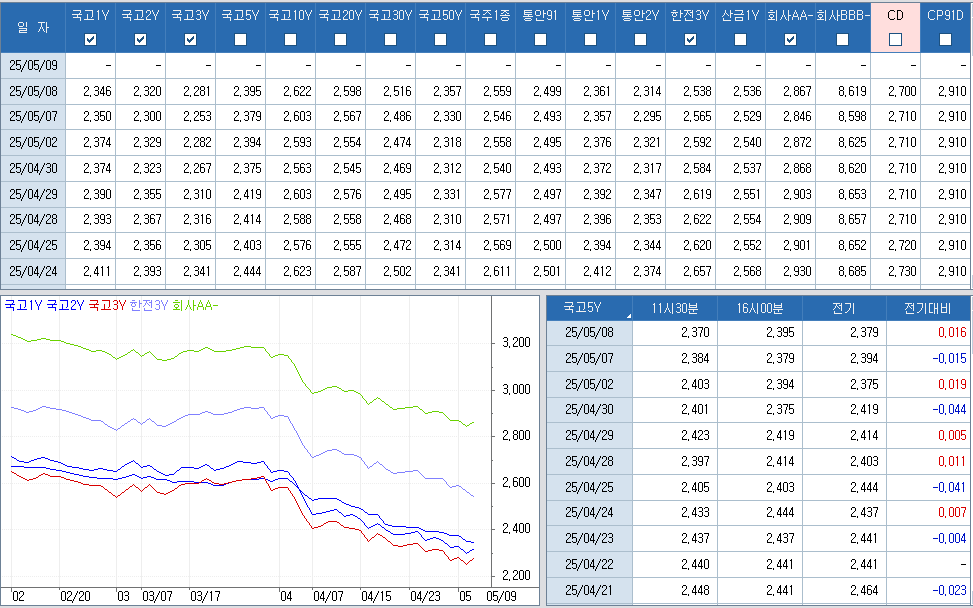Select the 25/05/09 row in top table

[32, 65]
